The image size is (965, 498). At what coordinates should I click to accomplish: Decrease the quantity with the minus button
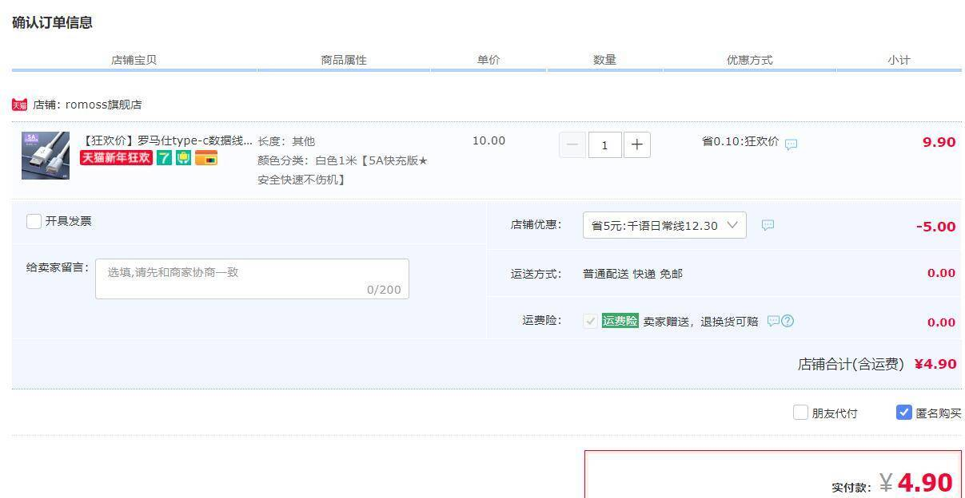click(x=572, y=145)
